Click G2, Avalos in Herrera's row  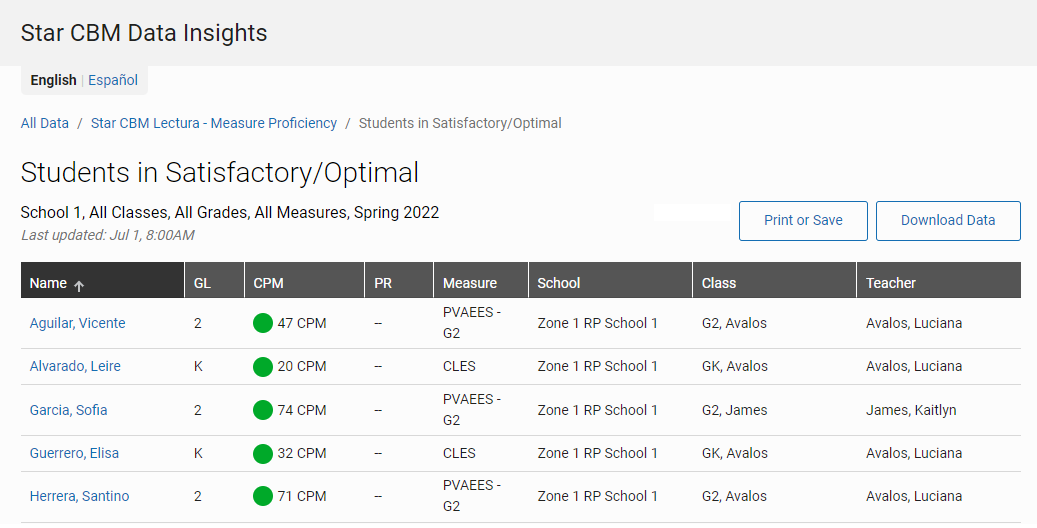pyautogui.click(x=734, y=496)
